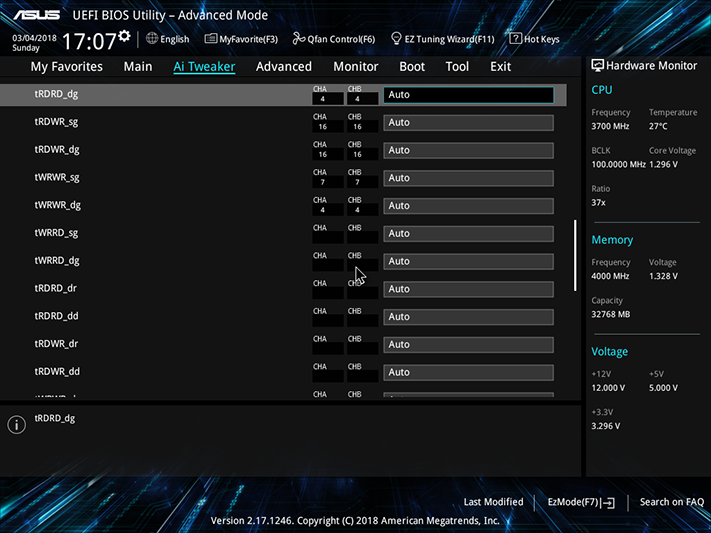Image resolution: width=711 pixels, height=533 pixels.
Task: Launch Qfan Control(F6)
Action: click(341, 39)
